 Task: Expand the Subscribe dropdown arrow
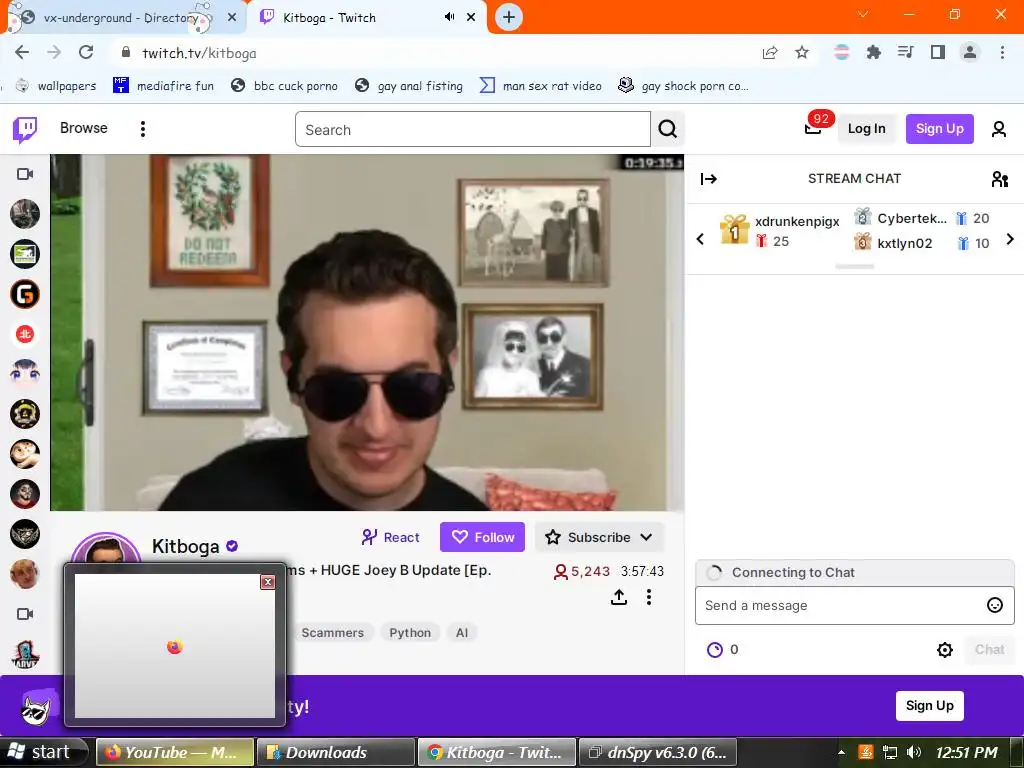[x=646, y=537]
